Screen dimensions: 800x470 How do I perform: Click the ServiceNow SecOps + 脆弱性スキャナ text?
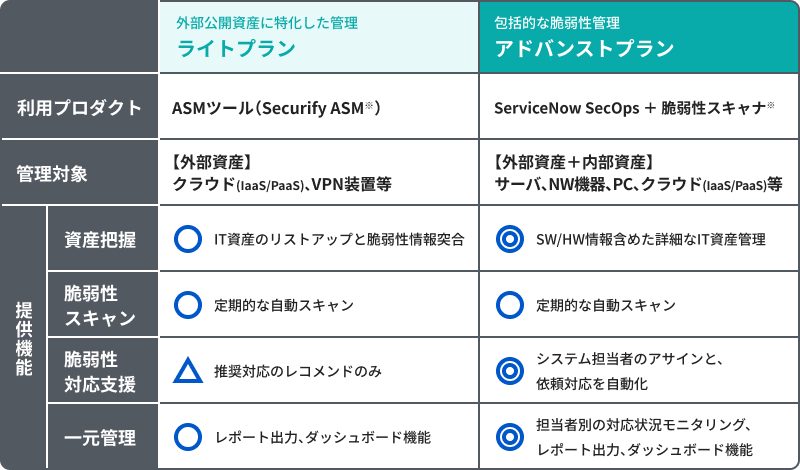click(634, 108)
